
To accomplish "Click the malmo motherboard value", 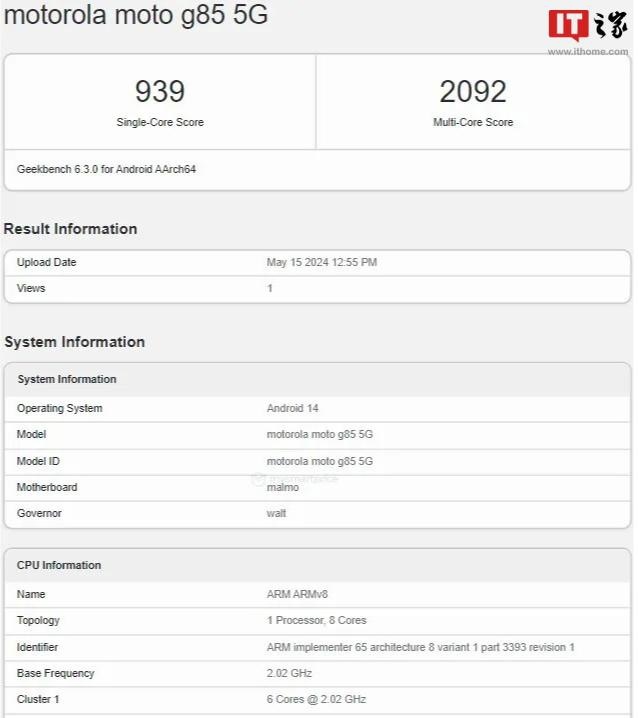I will click(284, 487).
